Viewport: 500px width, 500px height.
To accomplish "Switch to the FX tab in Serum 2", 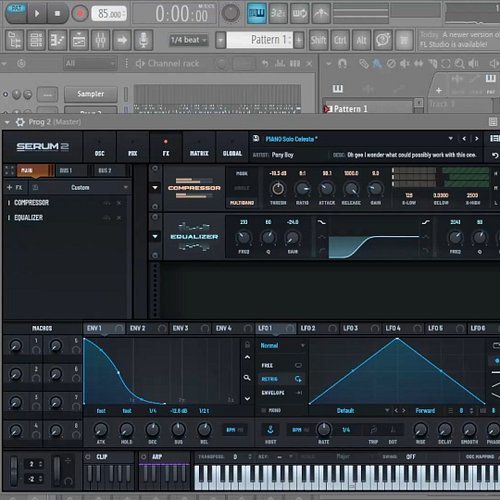I will click(x=166, y=148).
